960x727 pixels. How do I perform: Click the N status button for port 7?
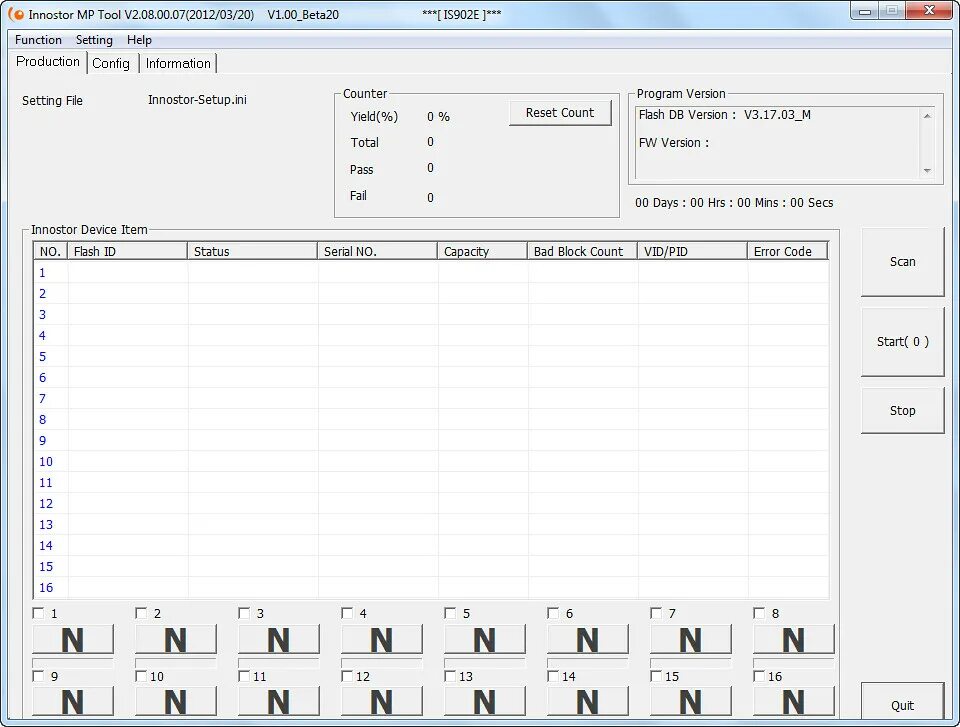point(691,640)
